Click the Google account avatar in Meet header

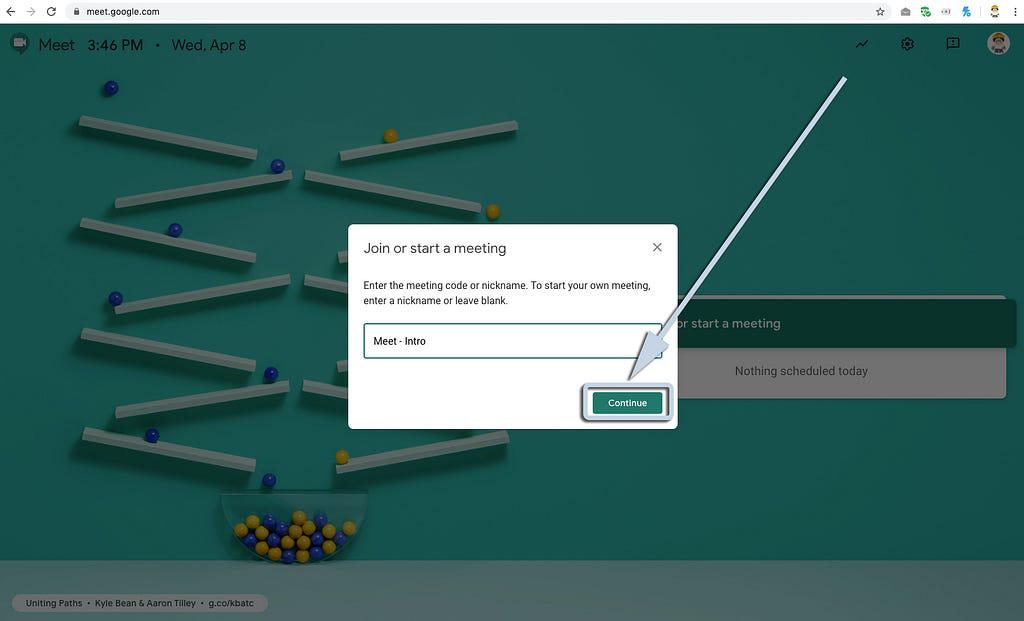(x=998, y=44)
